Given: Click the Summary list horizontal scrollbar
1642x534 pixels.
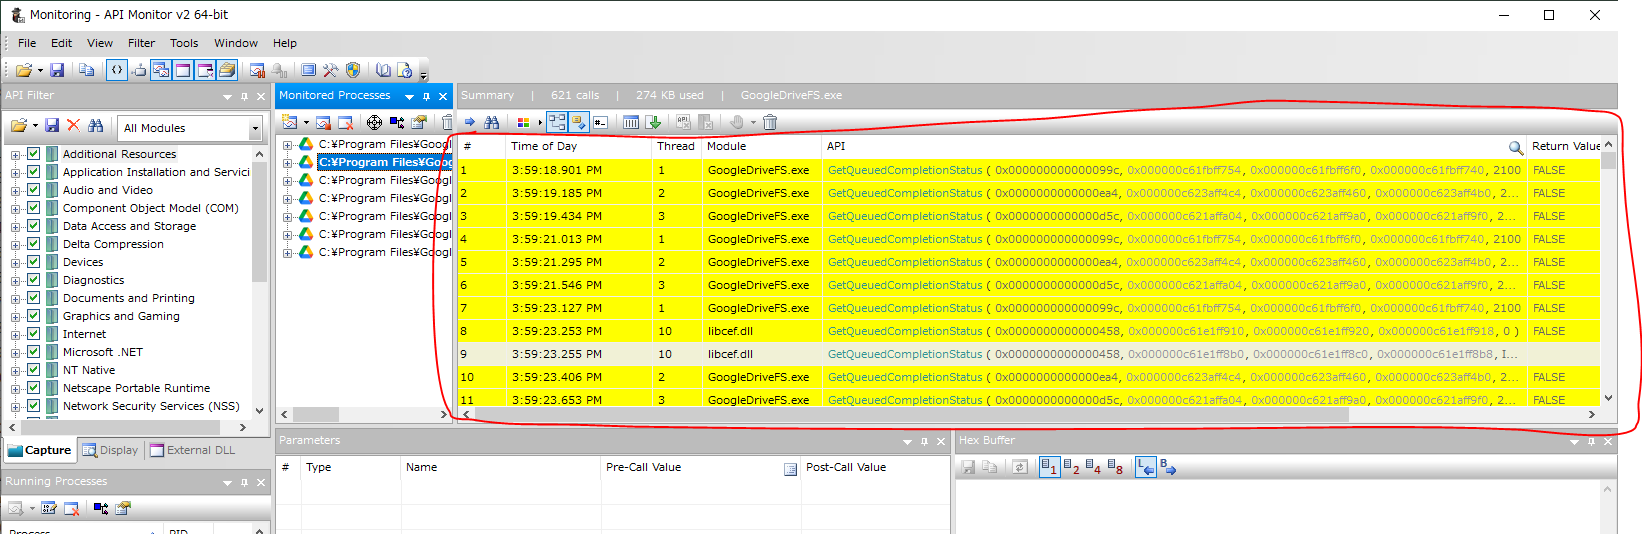Looking at the screenshot, I should [x=912, y=414].
